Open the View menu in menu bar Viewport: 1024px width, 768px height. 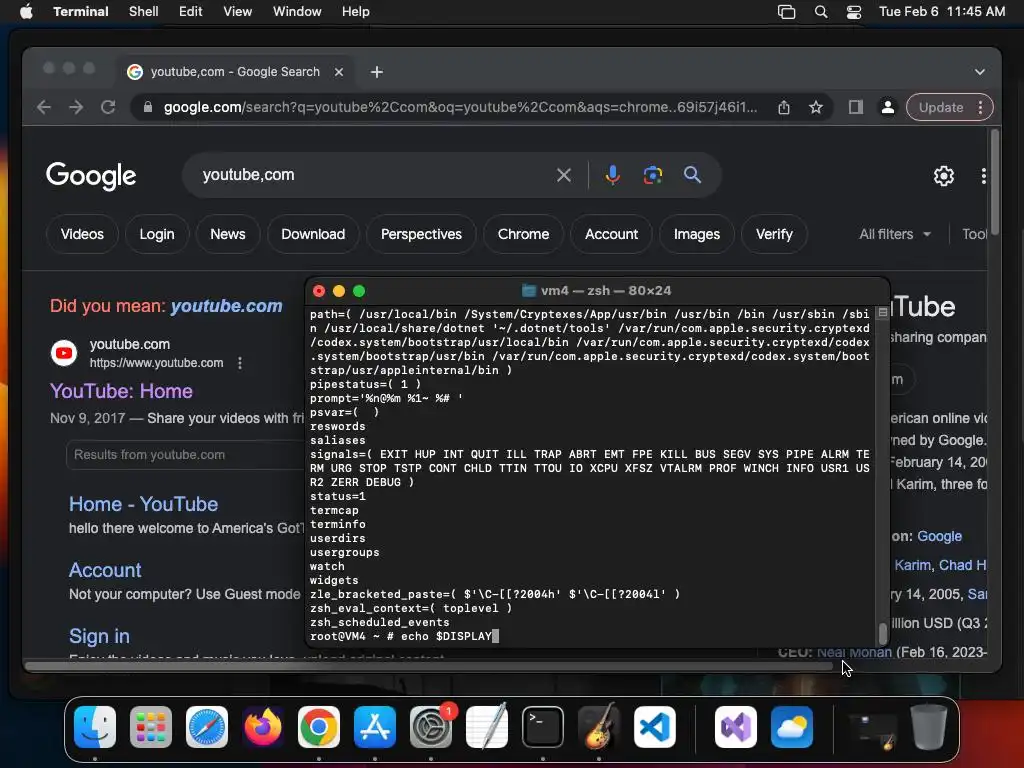(x=237, y=12)
